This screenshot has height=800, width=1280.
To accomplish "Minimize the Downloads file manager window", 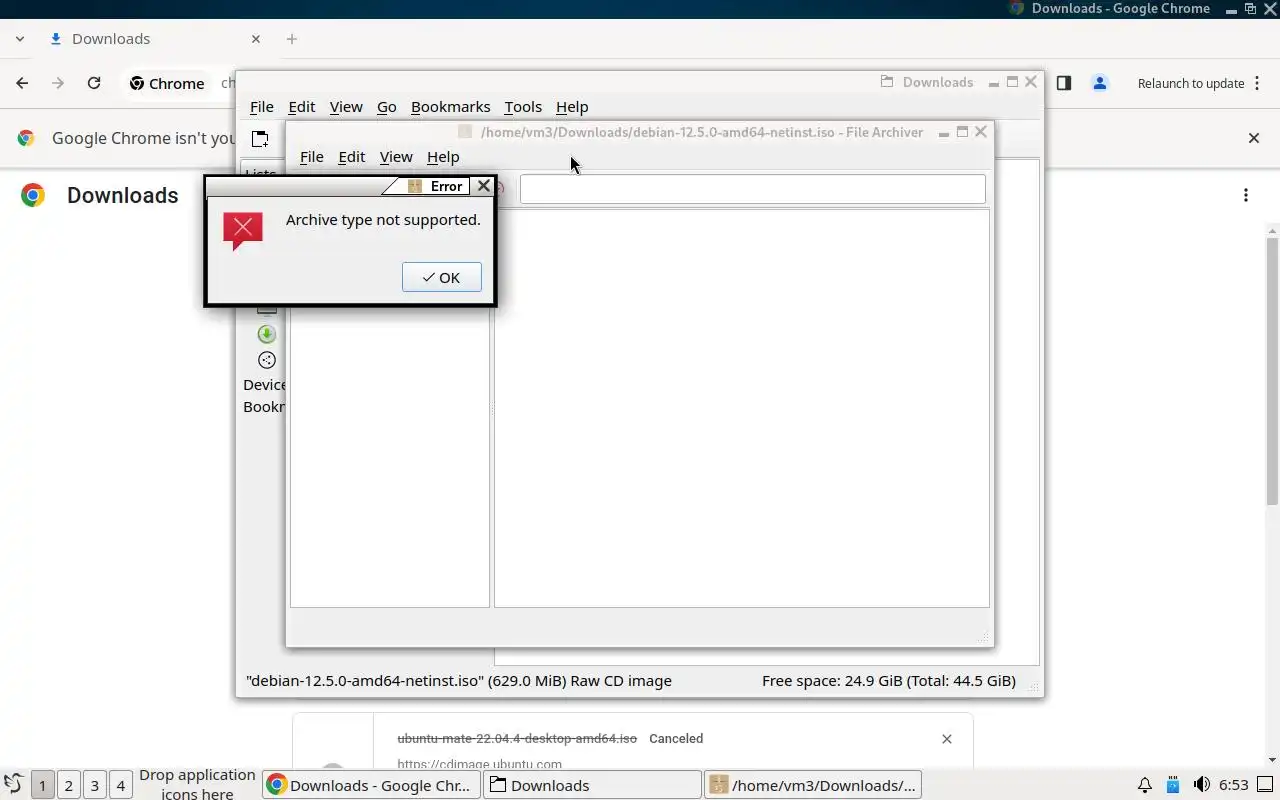I will (994, 83).
